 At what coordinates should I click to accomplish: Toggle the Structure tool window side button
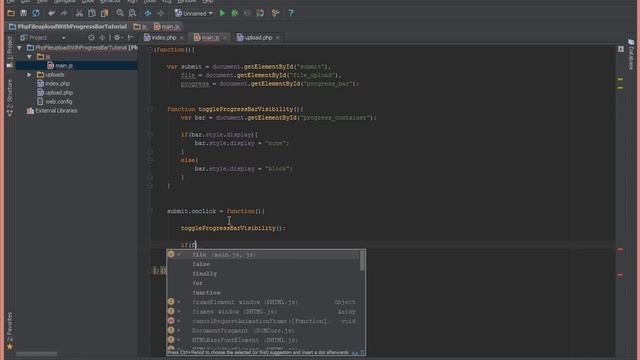click(x=10, y=98)
